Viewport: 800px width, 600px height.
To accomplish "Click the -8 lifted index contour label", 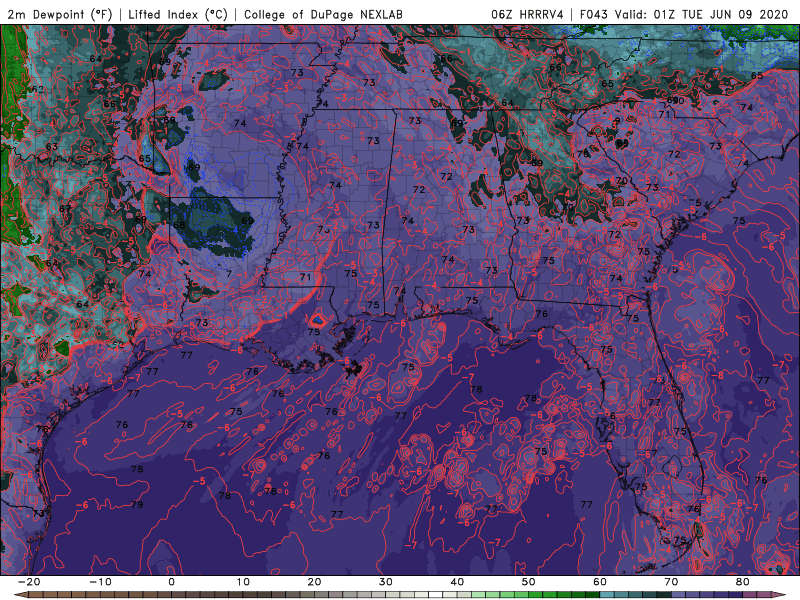I will [718, 376].
